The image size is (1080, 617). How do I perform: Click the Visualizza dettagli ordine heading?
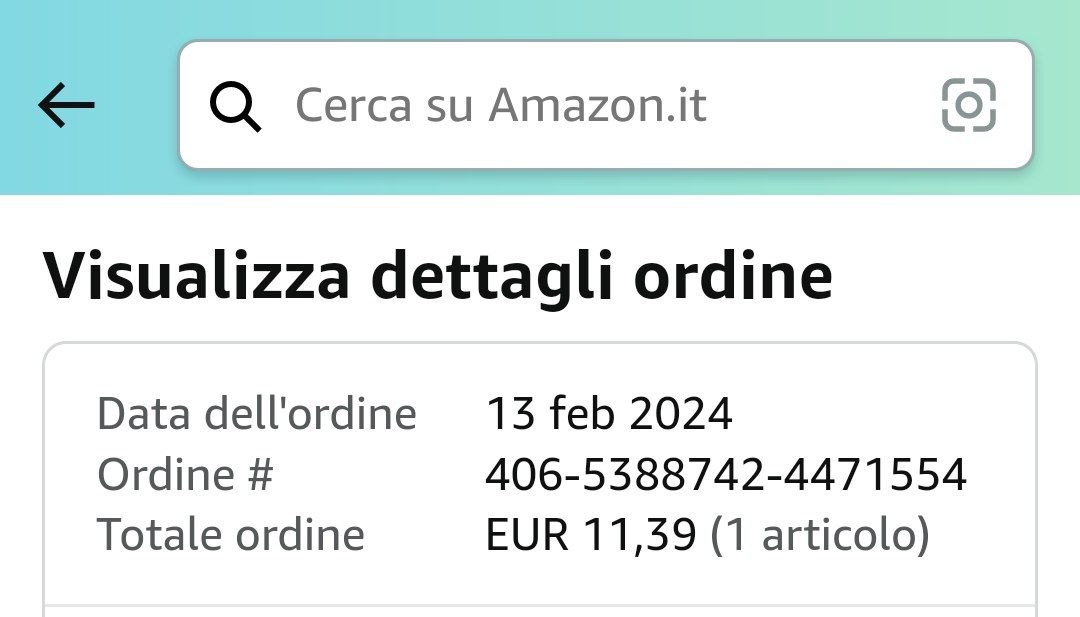(x=438, y=276)
